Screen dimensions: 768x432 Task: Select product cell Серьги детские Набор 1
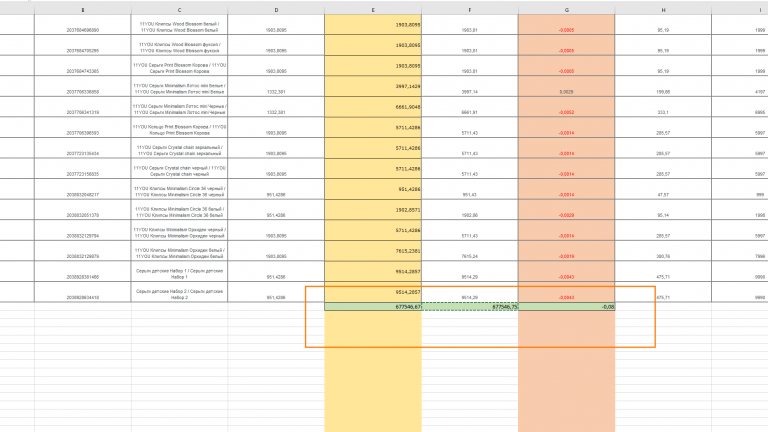[179, 271]
